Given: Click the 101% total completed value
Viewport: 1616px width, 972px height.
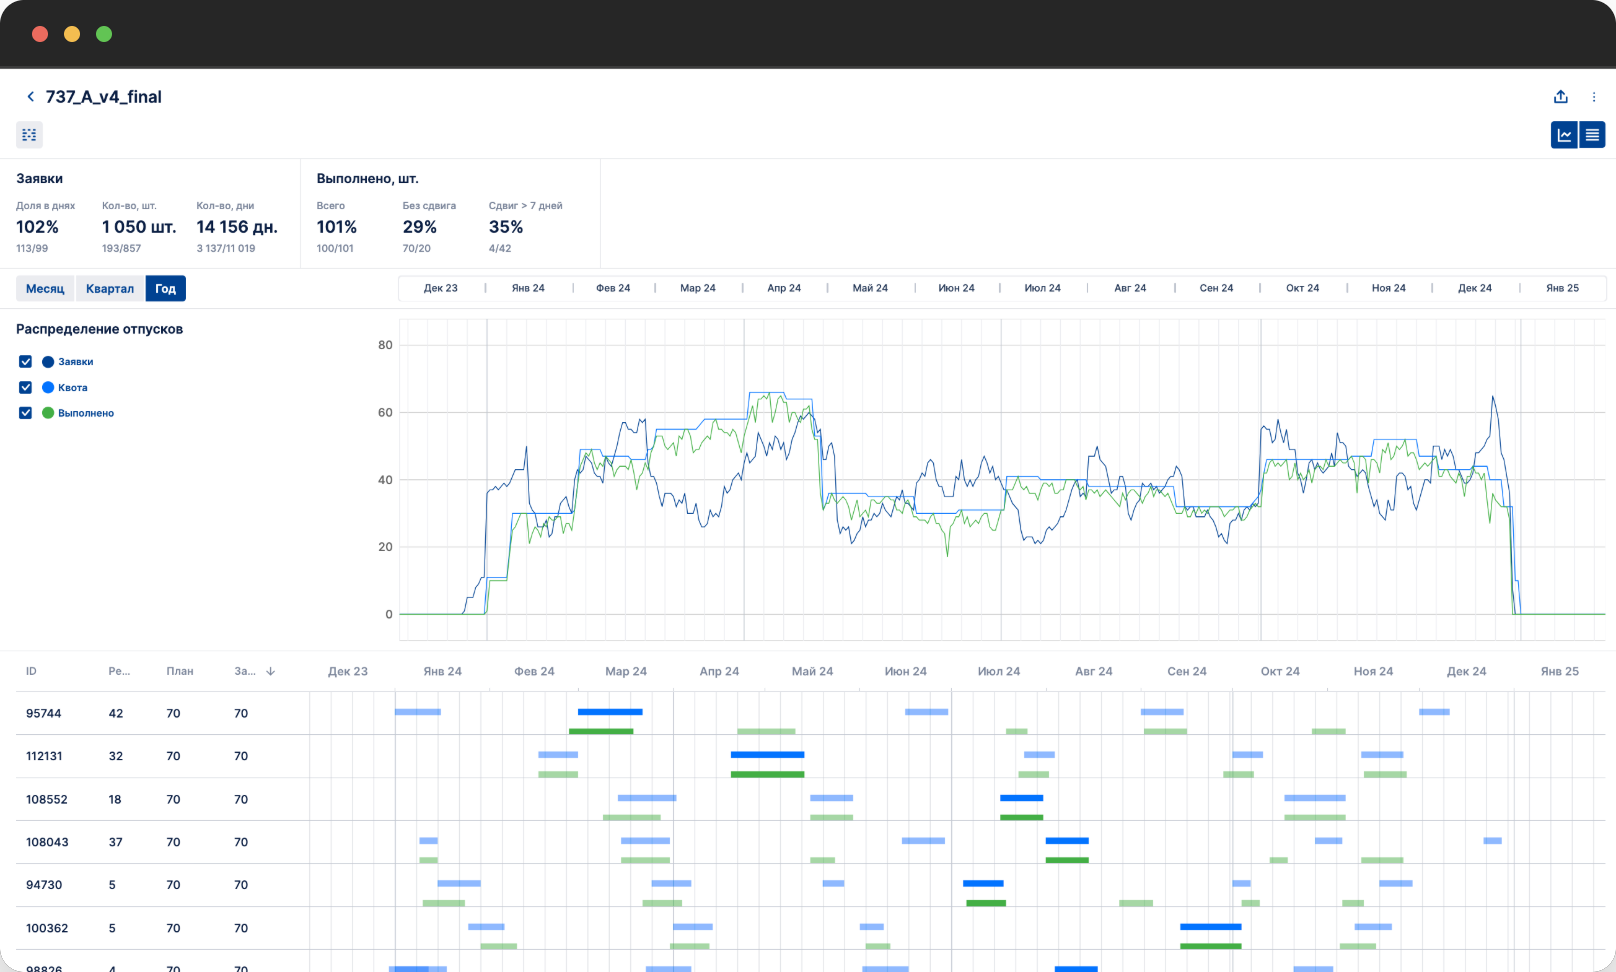Looking at the screenshot, I should [x=337, y=227].
